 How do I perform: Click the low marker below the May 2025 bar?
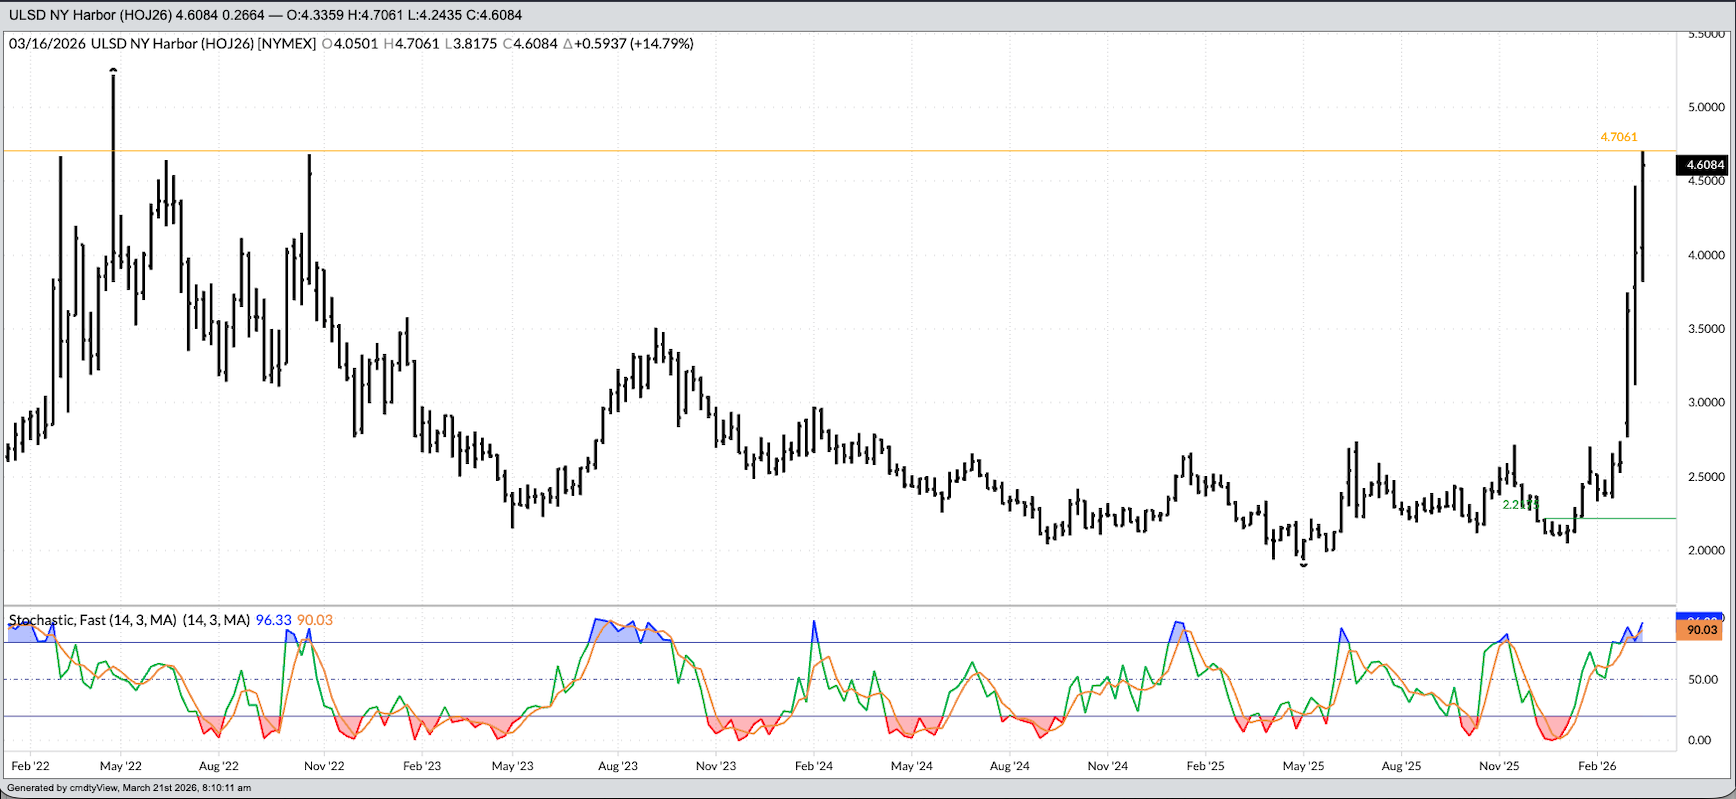1303,565
